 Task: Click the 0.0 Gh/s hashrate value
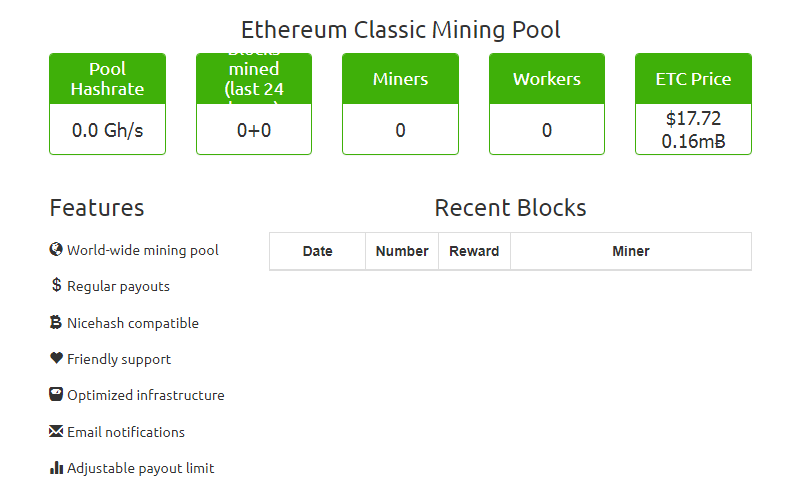tap(107, 130)
